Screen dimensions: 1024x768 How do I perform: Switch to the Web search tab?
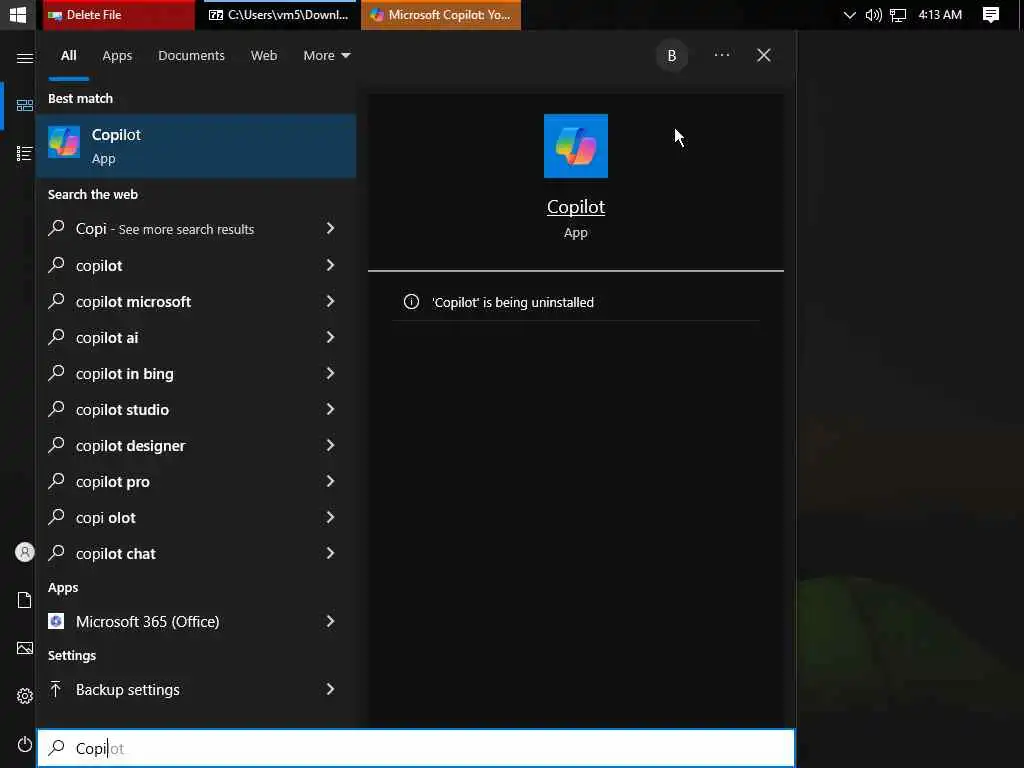coord(264,56)
